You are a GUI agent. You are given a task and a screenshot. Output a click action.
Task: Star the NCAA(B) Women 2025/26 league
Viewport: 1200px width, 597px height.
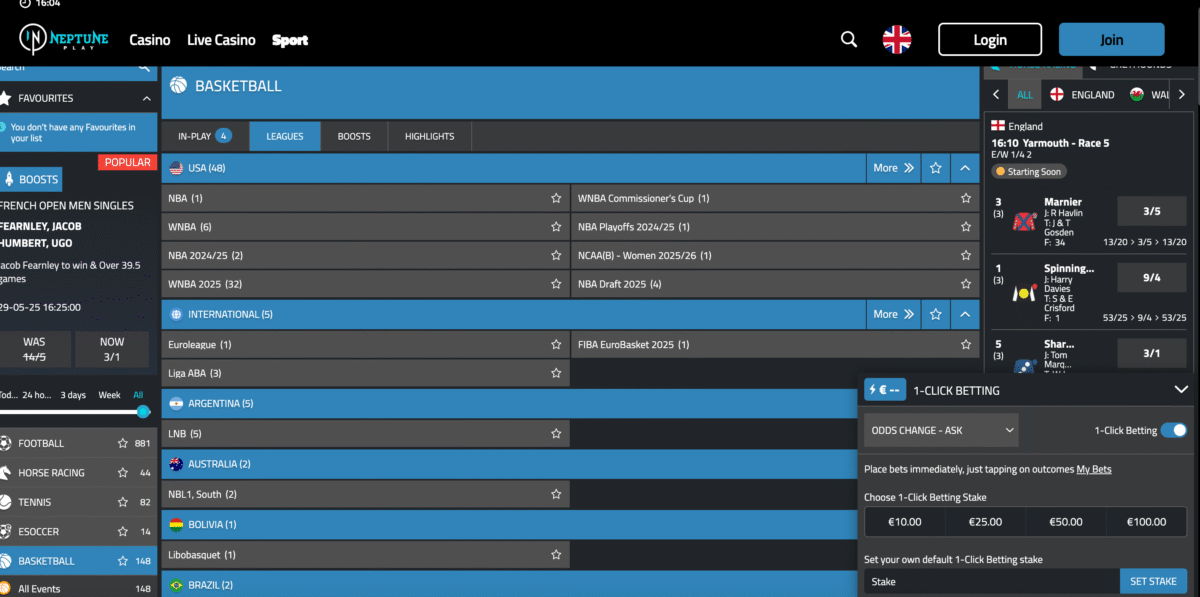coord(965,256)
